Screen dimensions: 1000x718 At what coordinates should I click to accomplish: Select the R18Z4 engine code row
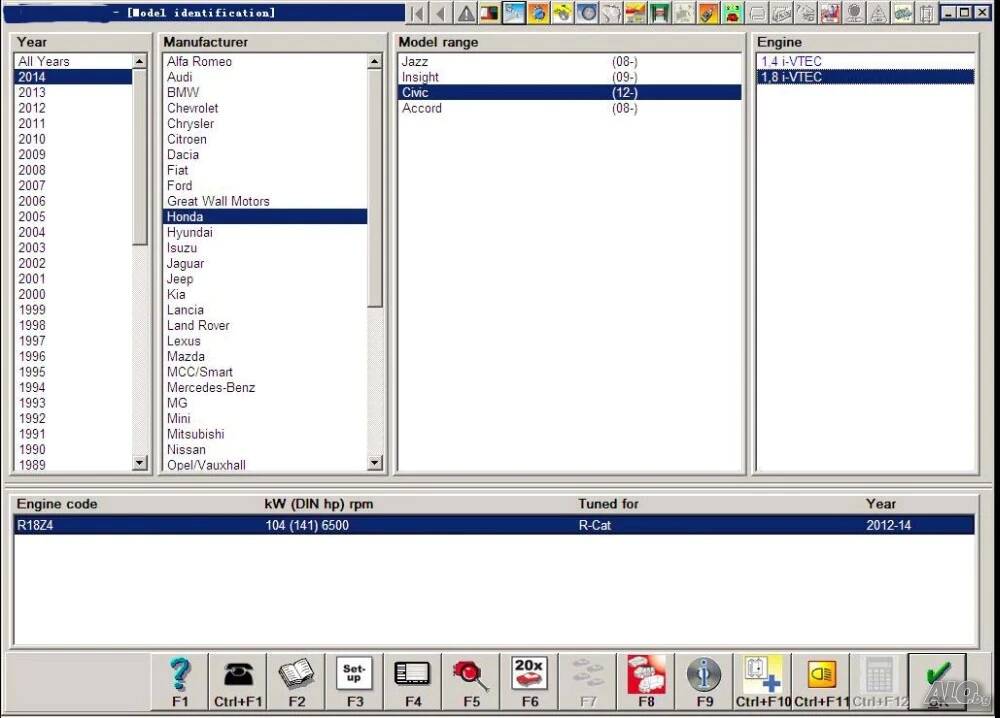click(x=494, y=525)
